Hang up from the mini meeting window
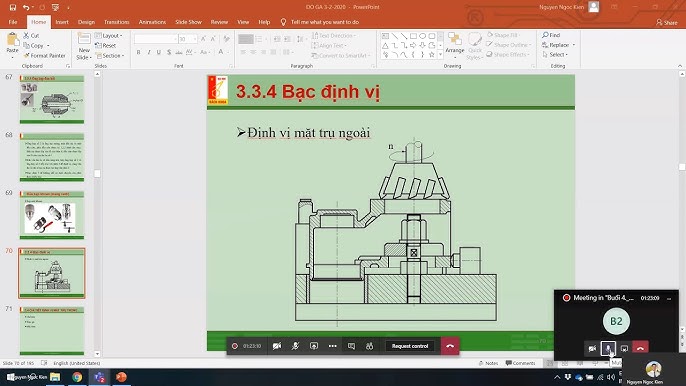 (x=640, y=348)
